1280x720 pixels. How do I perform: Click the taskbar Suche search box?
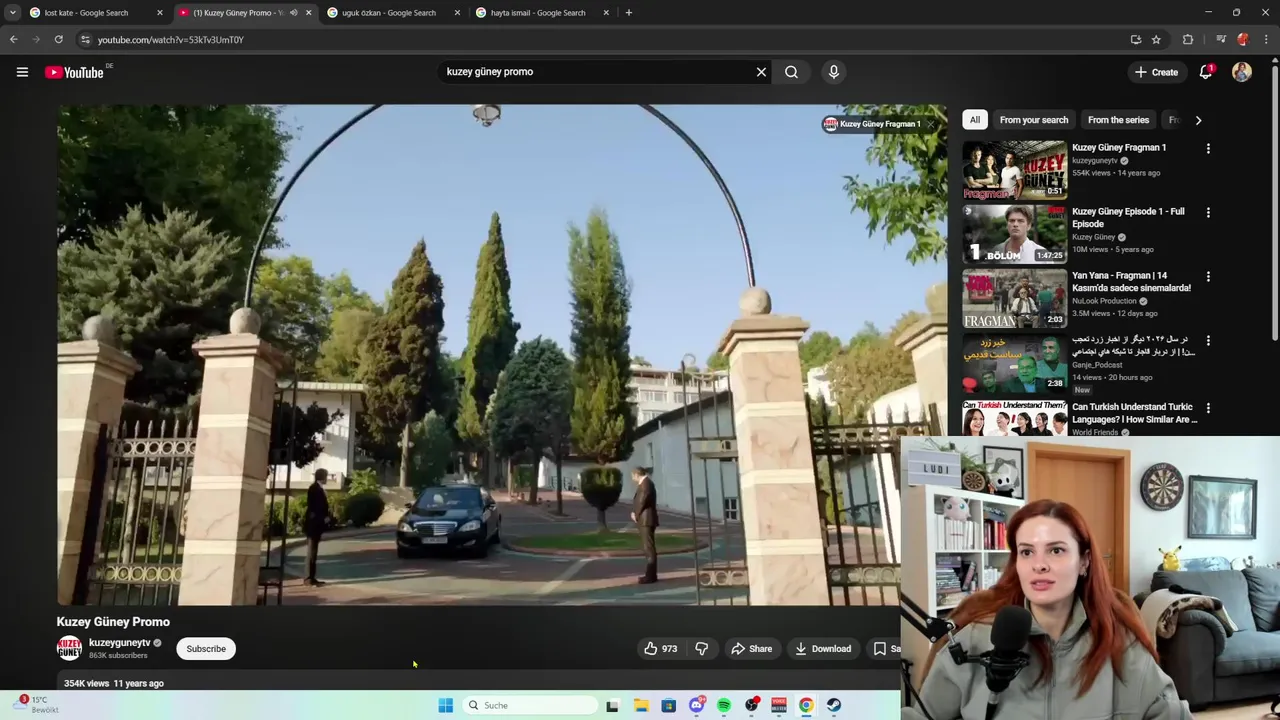pyautogui.click(x=530, y=705)
